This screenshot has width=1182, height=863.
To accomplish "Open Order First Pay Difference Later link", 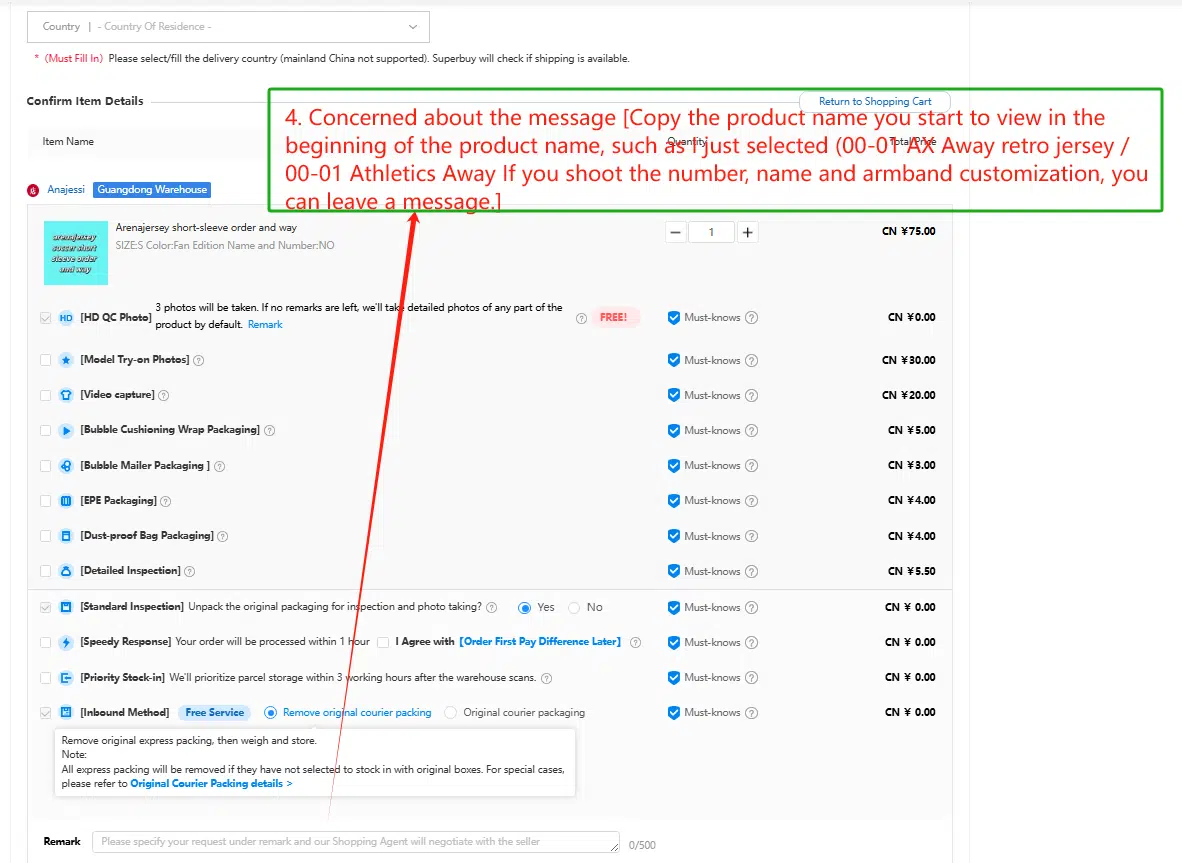I will click(540, 641).
